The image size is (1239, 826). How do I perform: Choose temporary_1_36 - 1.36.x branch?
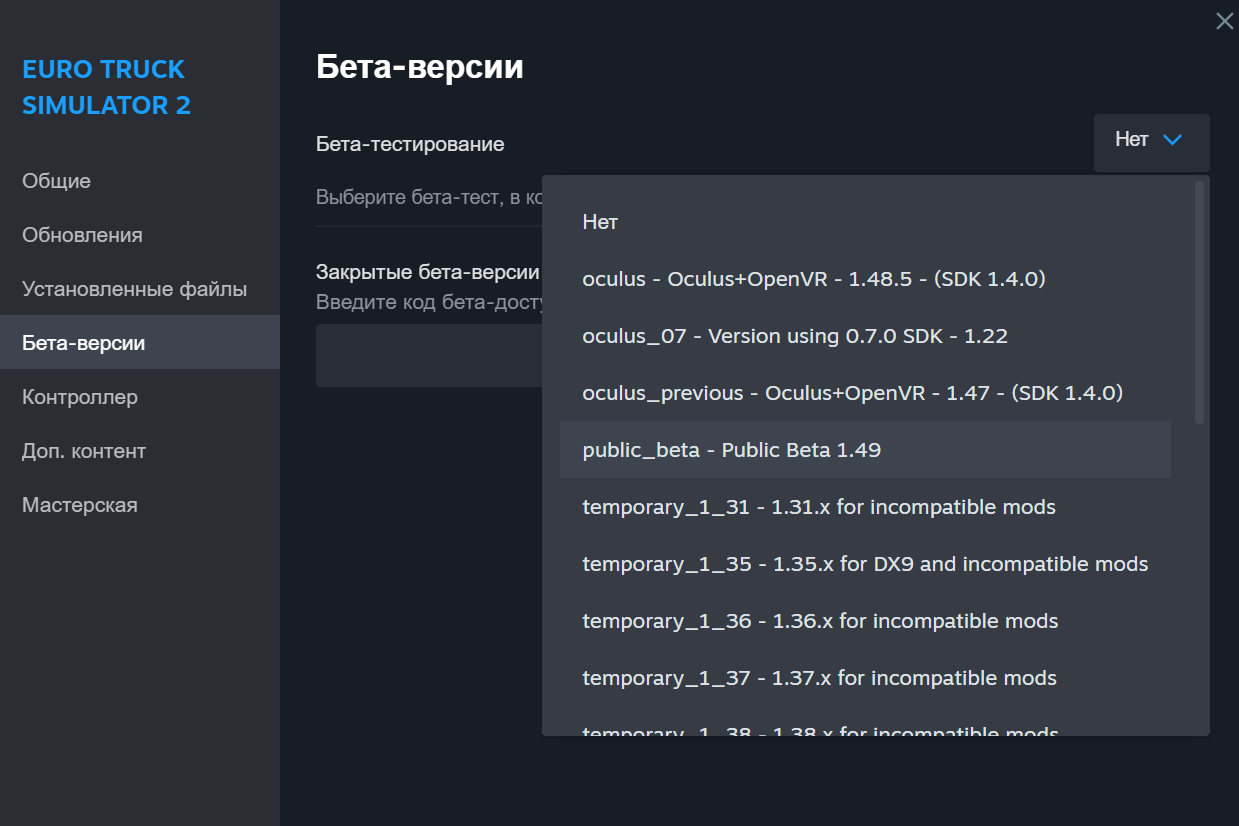819,621
